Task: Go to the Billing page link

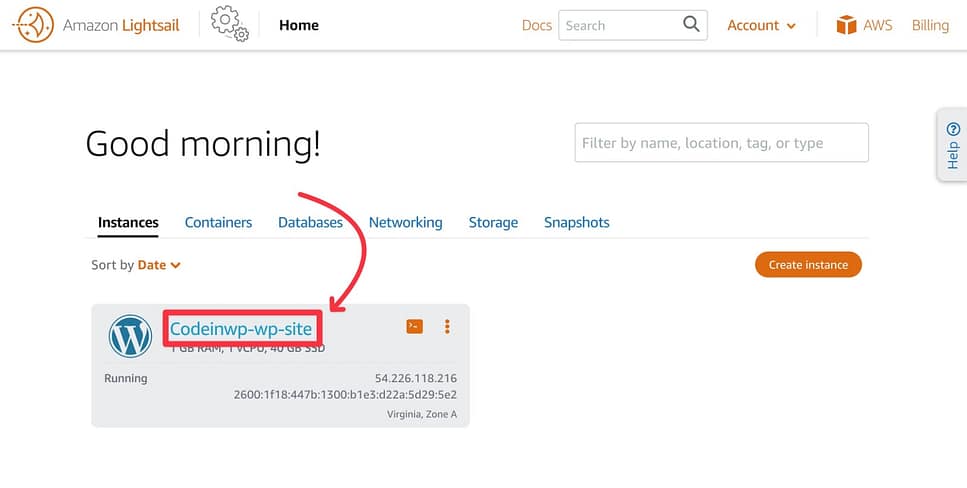Action: click(x=930, y=25)
